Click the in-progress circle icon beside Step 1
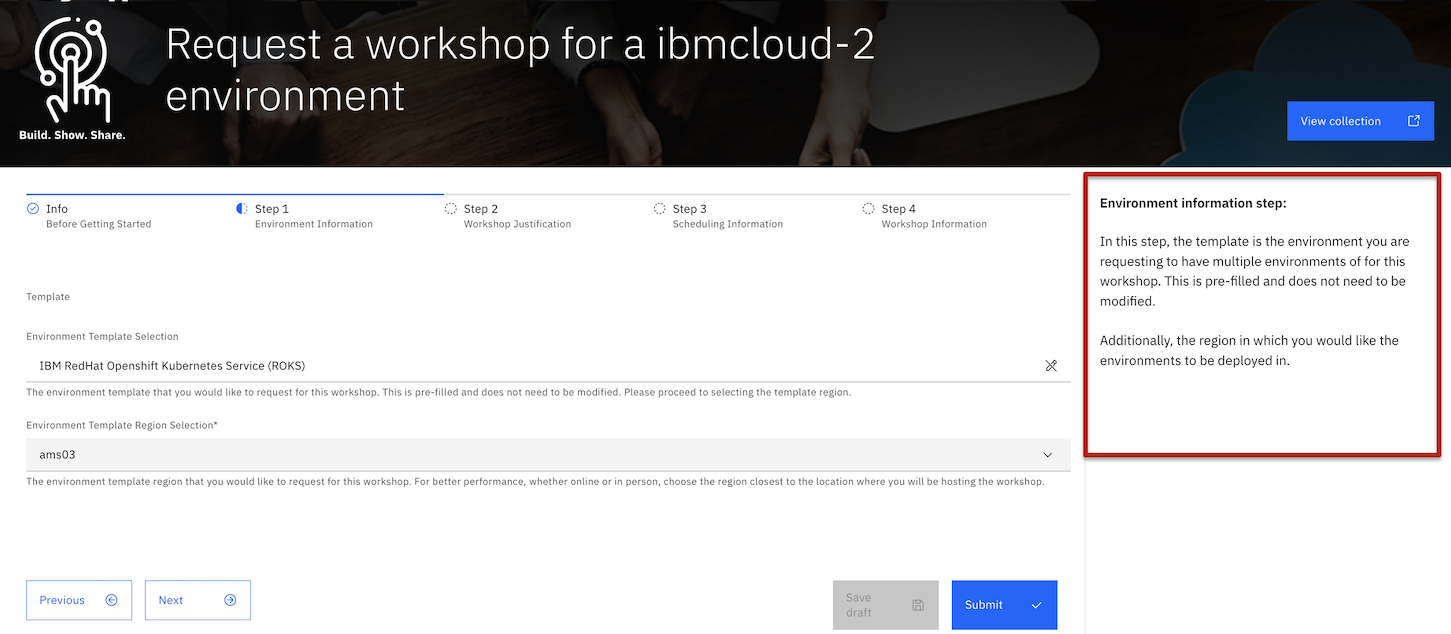Viewport: 1451px width, 634px height. [241, 208]
